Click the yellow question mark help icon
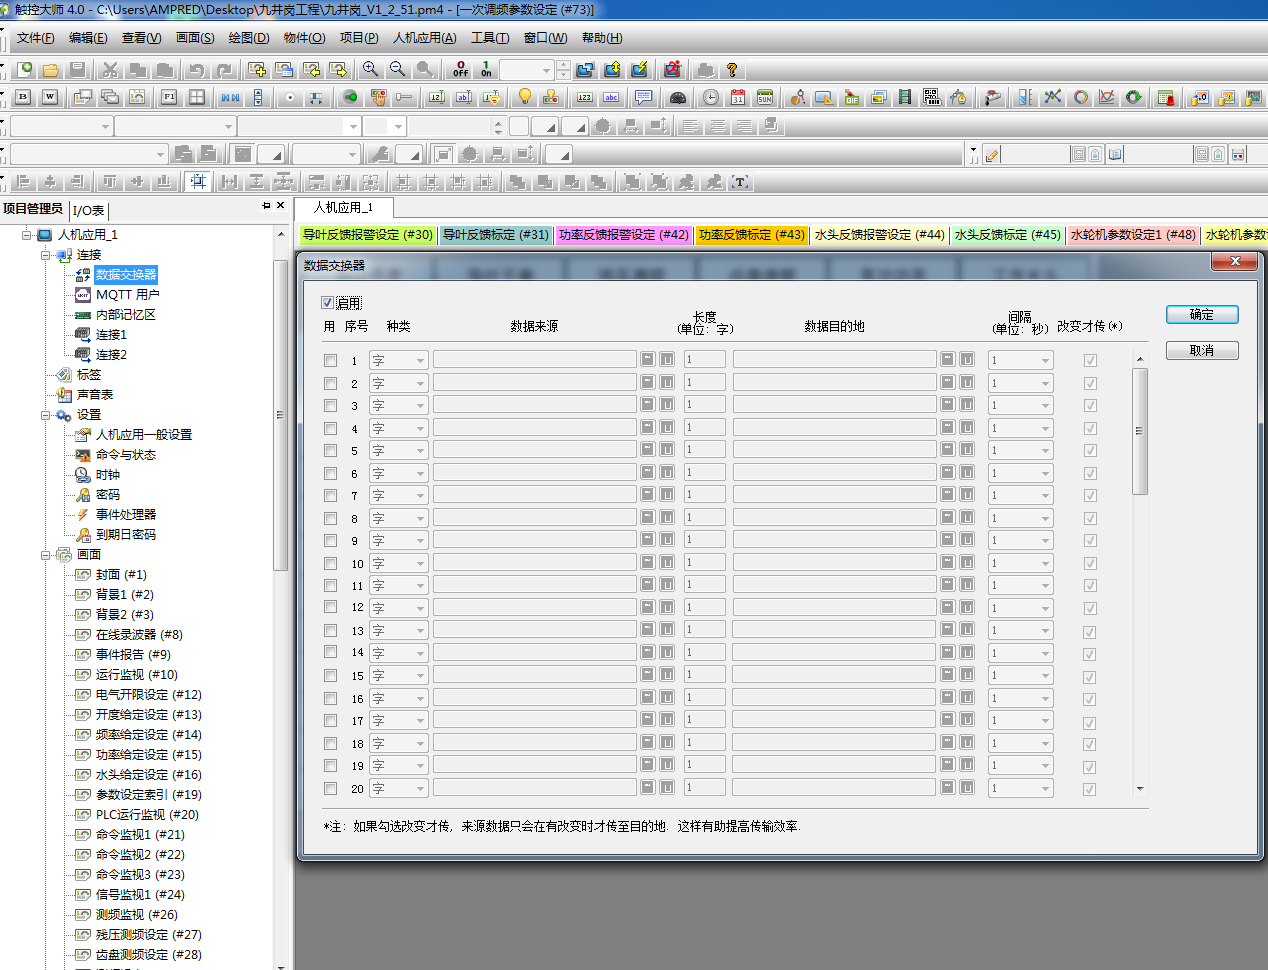The image size is (1268, 970). [732, 70]
